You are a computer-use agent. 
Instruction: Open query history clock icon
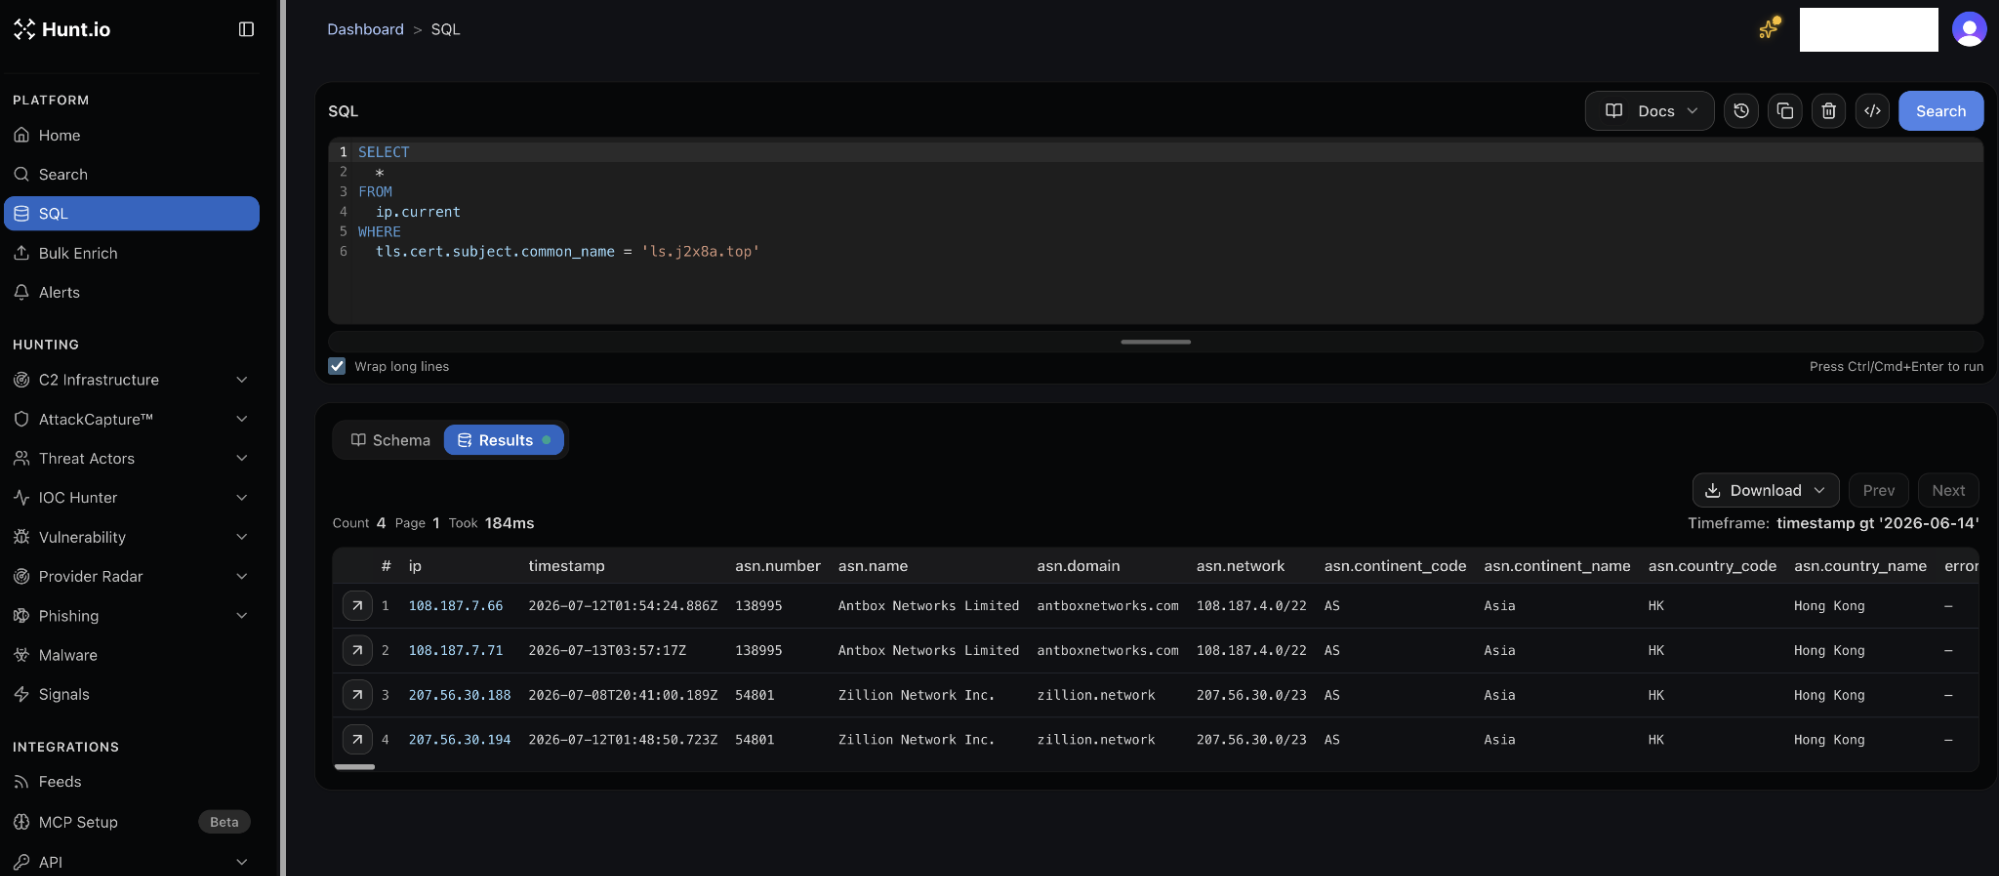[x=1741, y=111]
